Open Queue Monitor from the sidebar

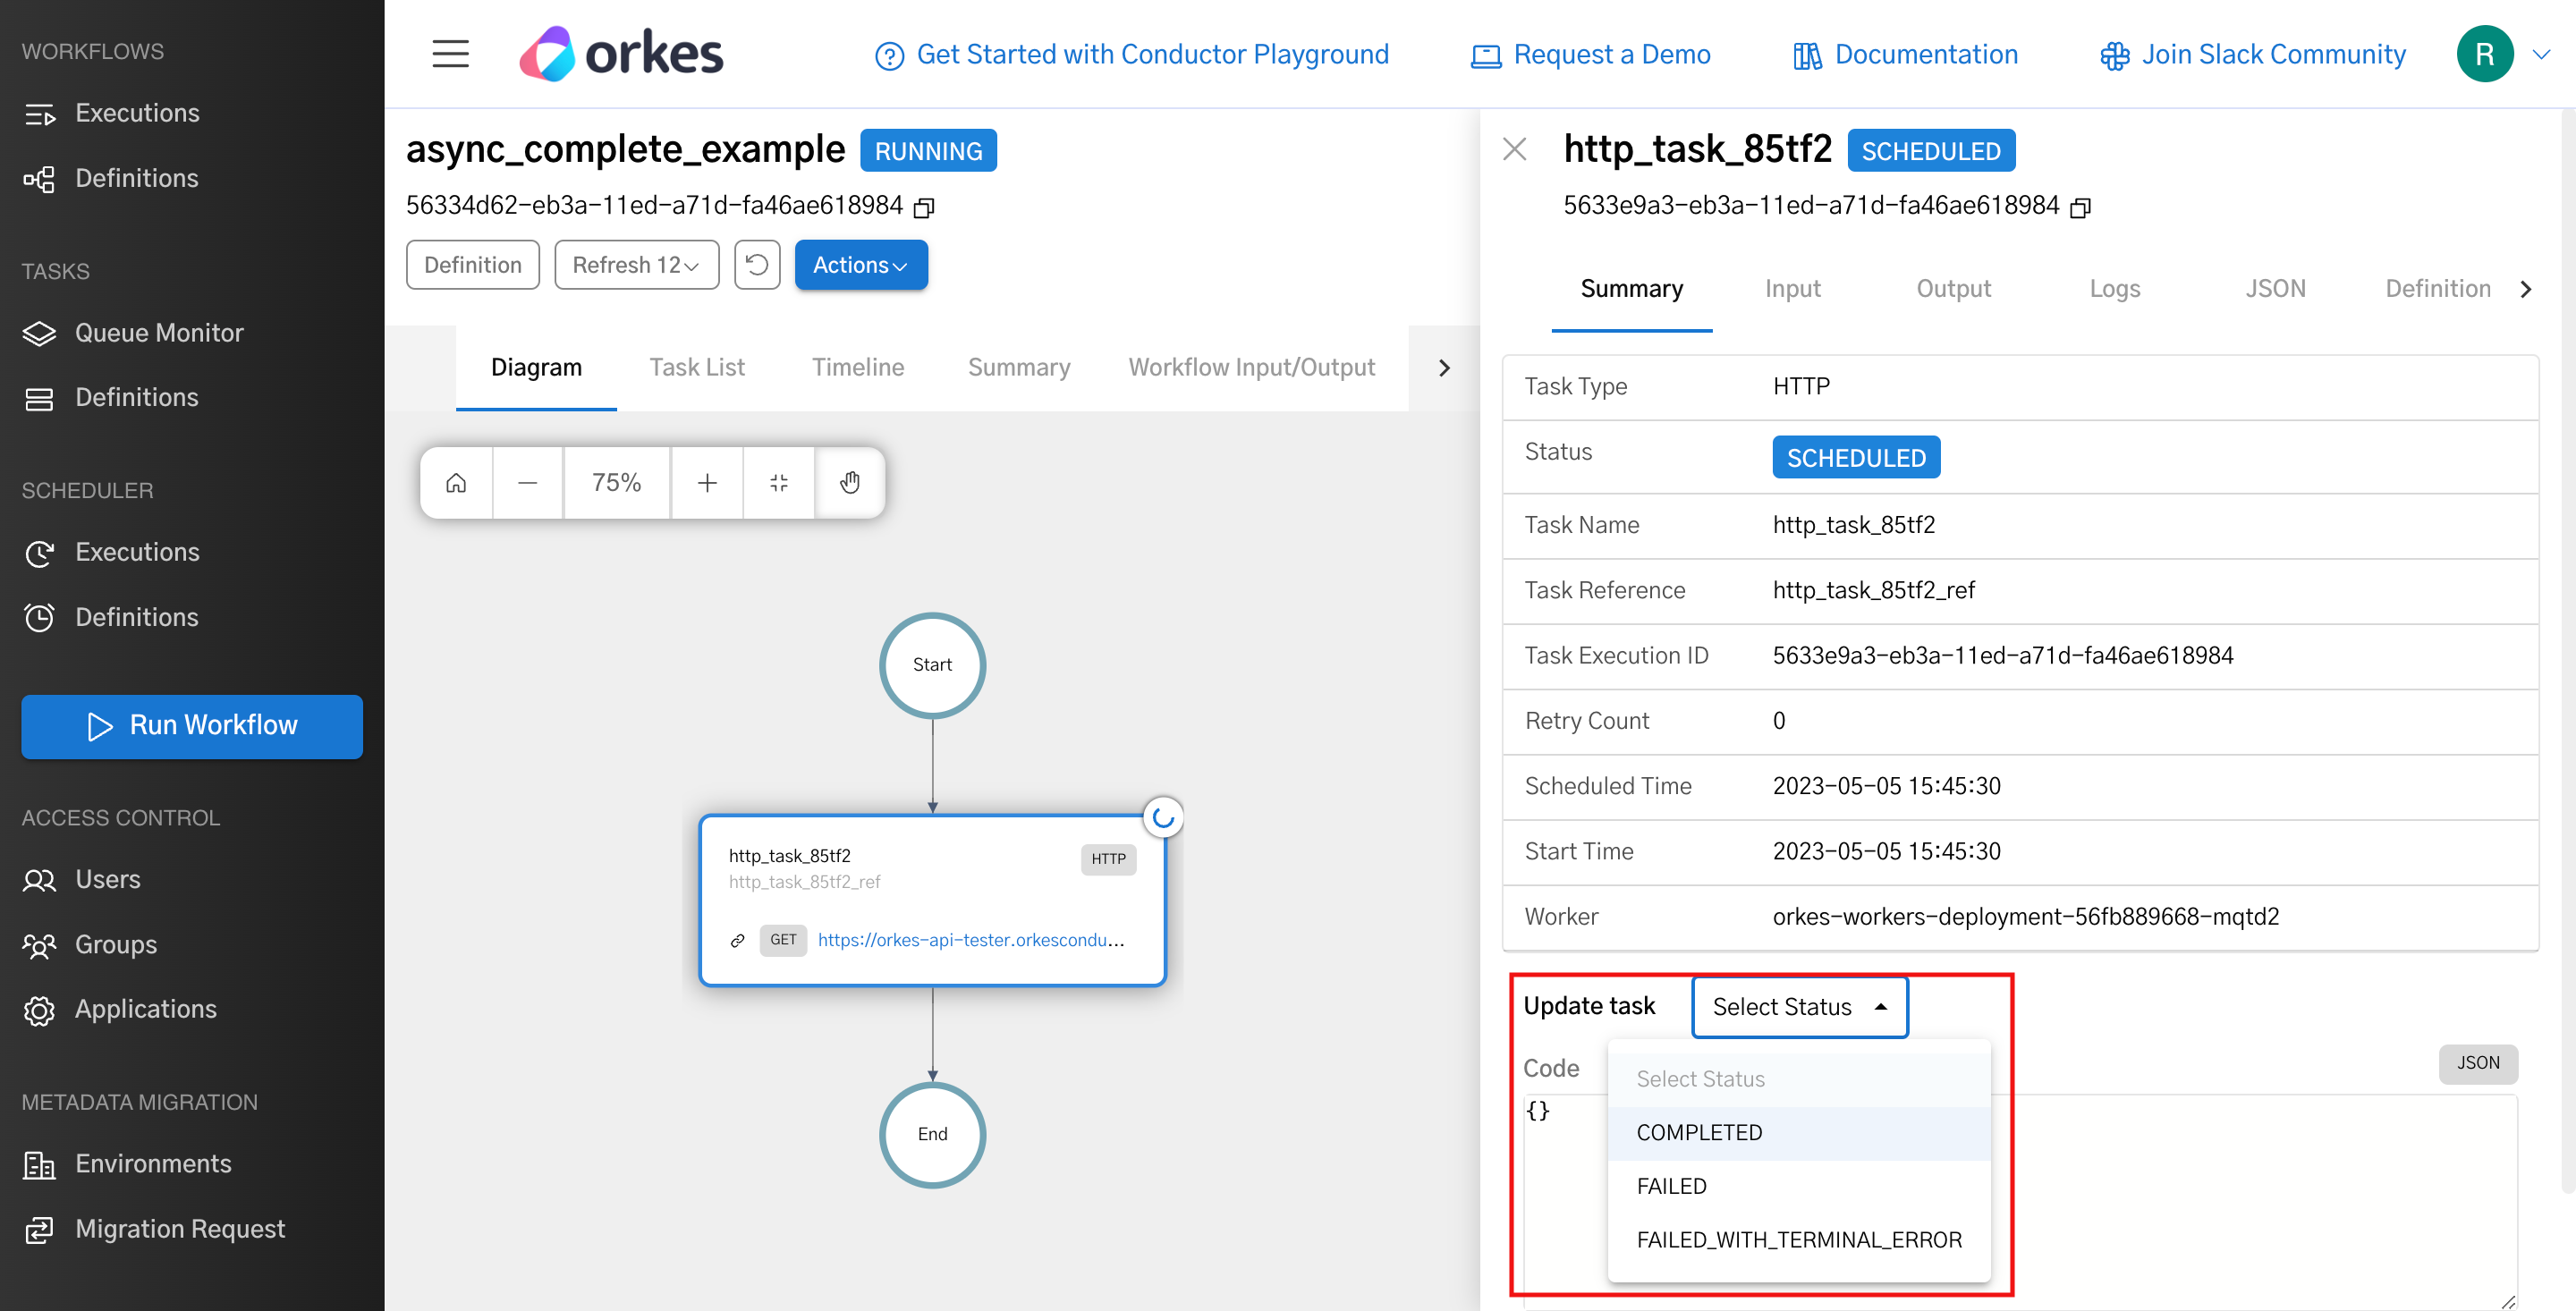click(x=159, y=333)
